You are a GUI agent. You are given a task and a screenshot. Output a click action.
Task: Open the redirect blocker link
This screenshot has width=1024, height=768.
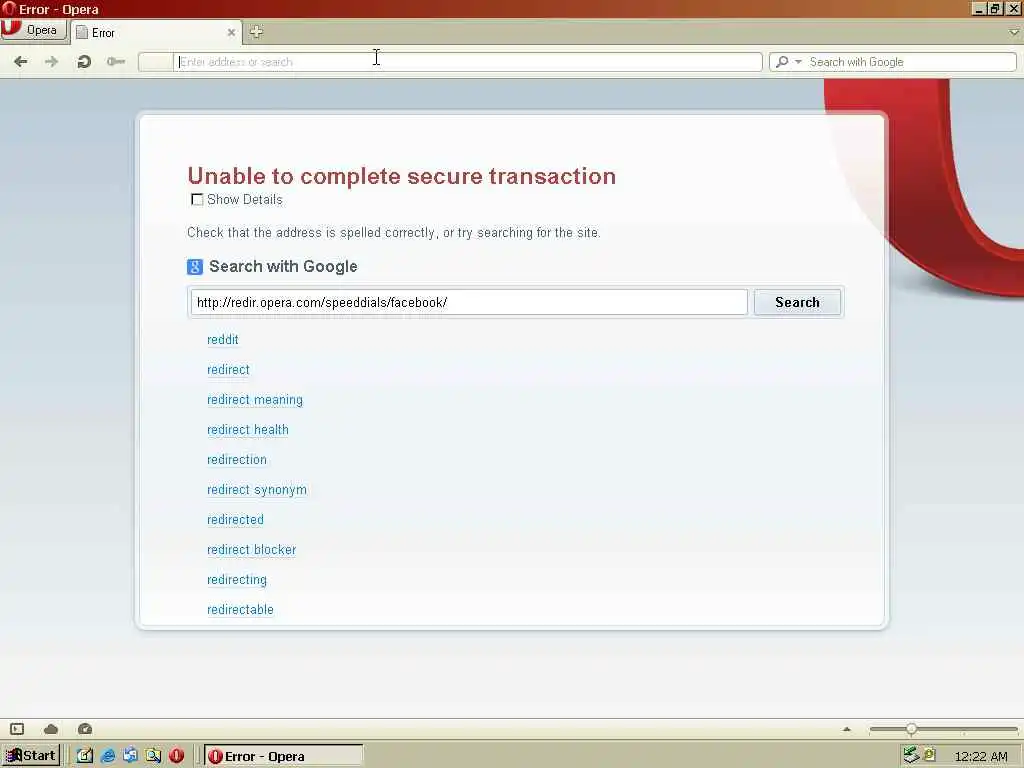[x=251, y=550]
